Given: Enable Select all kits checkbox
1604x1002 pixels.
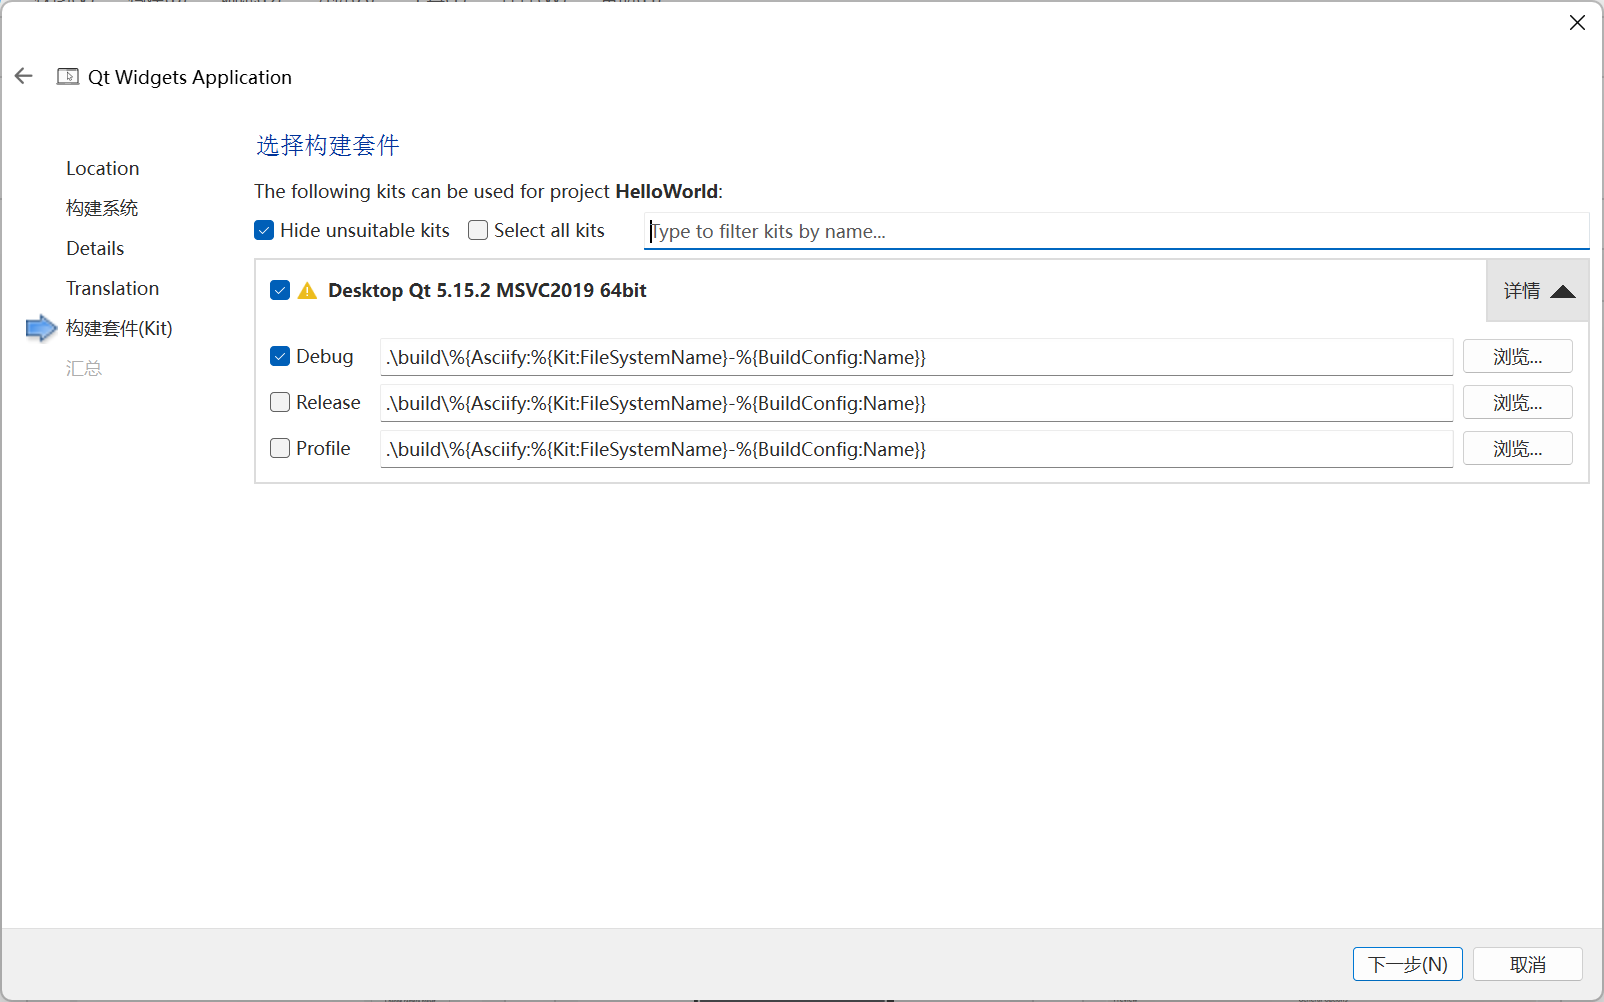Looking at the screenshot, I should pyautogui.click(x=478, y=230).
